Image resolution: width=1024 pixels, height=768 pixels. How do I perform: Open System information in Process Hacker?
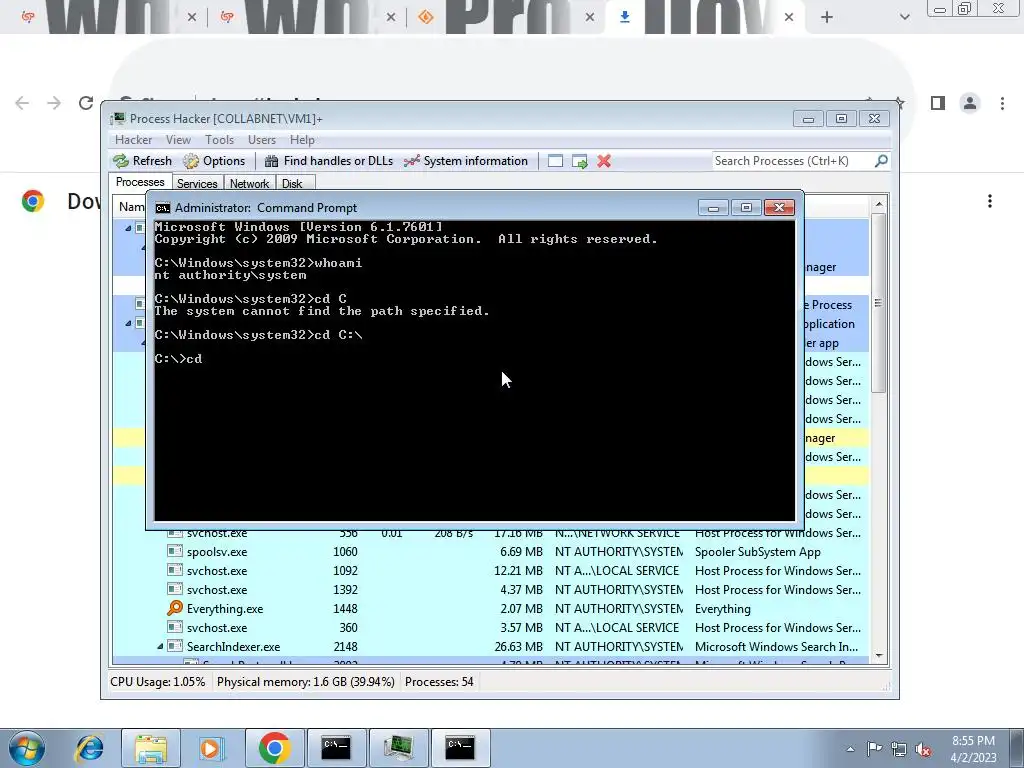click(466, 161)
